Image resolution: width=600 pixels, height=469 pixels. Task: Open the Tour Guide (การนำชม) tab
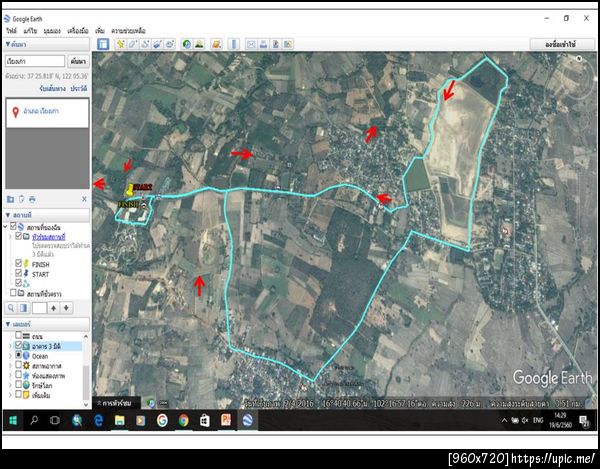pyautogui.click(x=114, y=403)
